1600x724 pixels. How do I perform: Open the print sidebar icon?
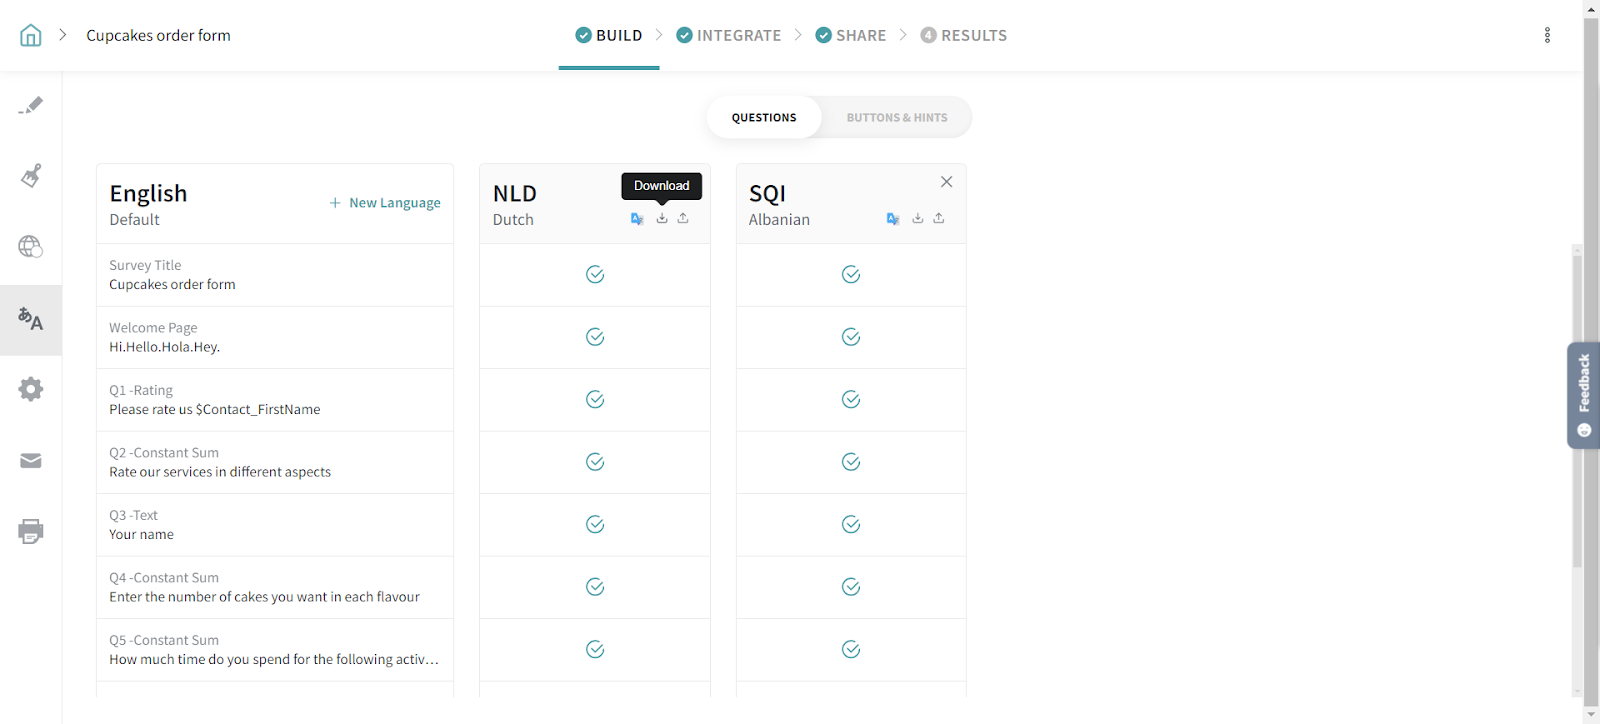[x=31, y=531]
